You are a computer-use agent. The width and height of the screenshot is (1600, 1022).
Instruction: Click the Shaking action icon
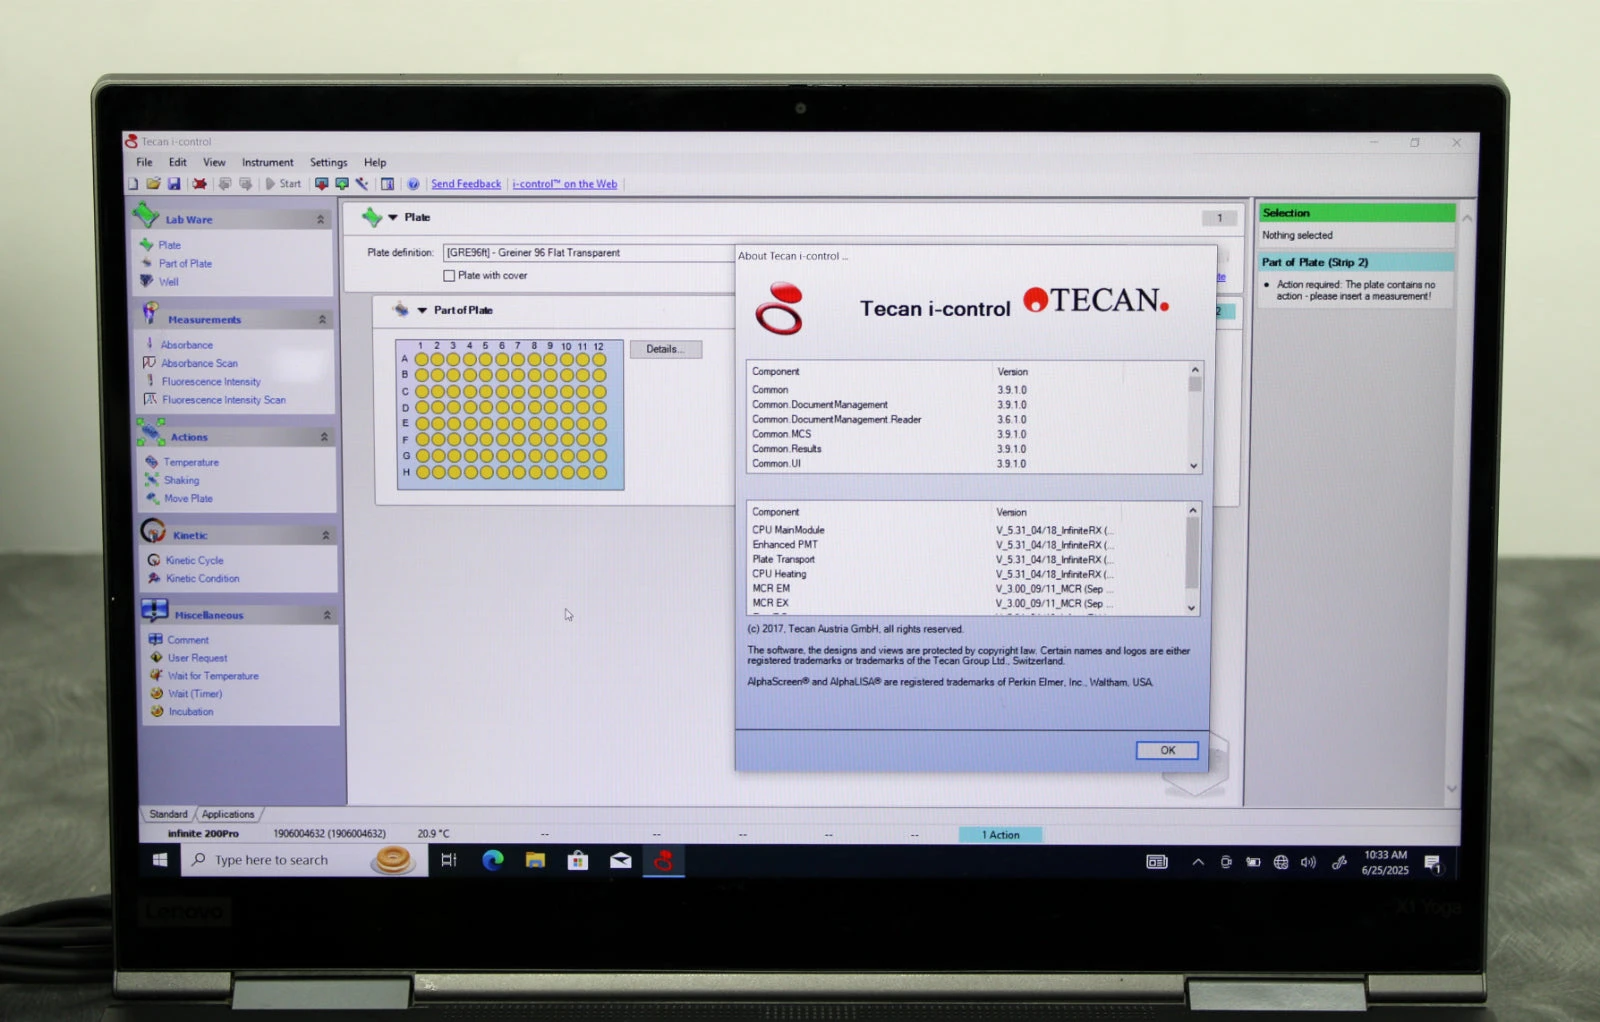pos(152,480)
